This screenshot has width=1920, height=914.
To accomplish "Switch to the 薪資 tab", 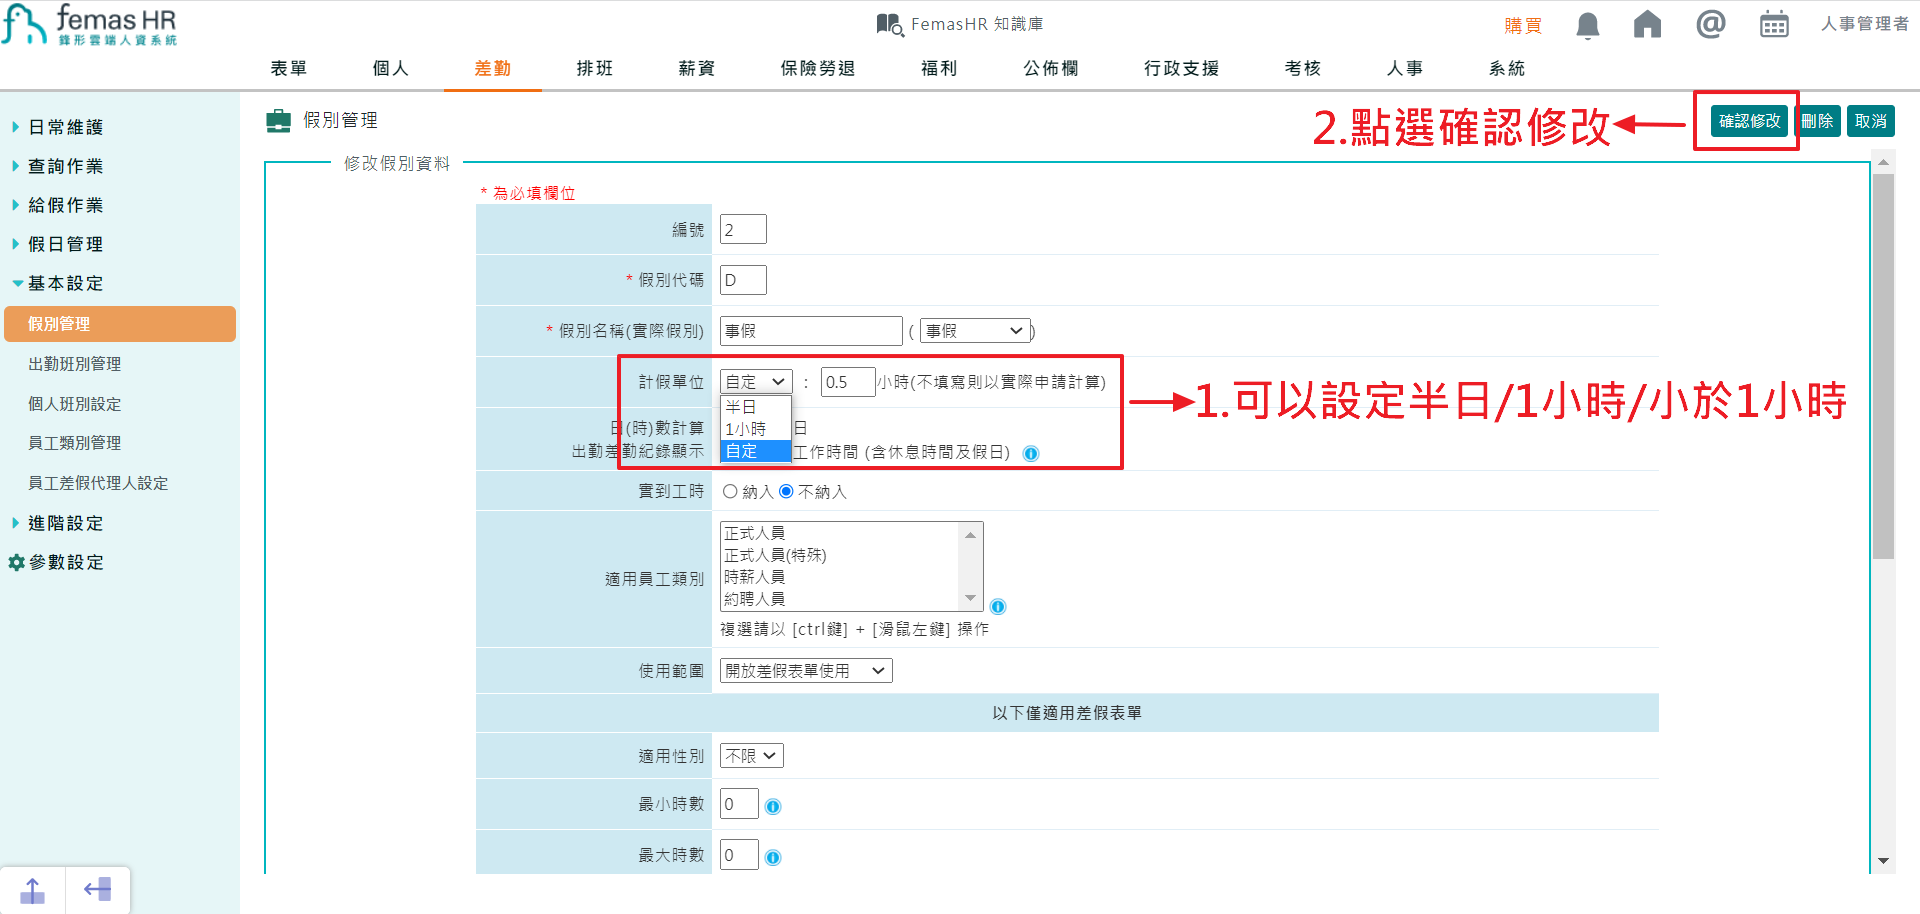I will [696, 68].
